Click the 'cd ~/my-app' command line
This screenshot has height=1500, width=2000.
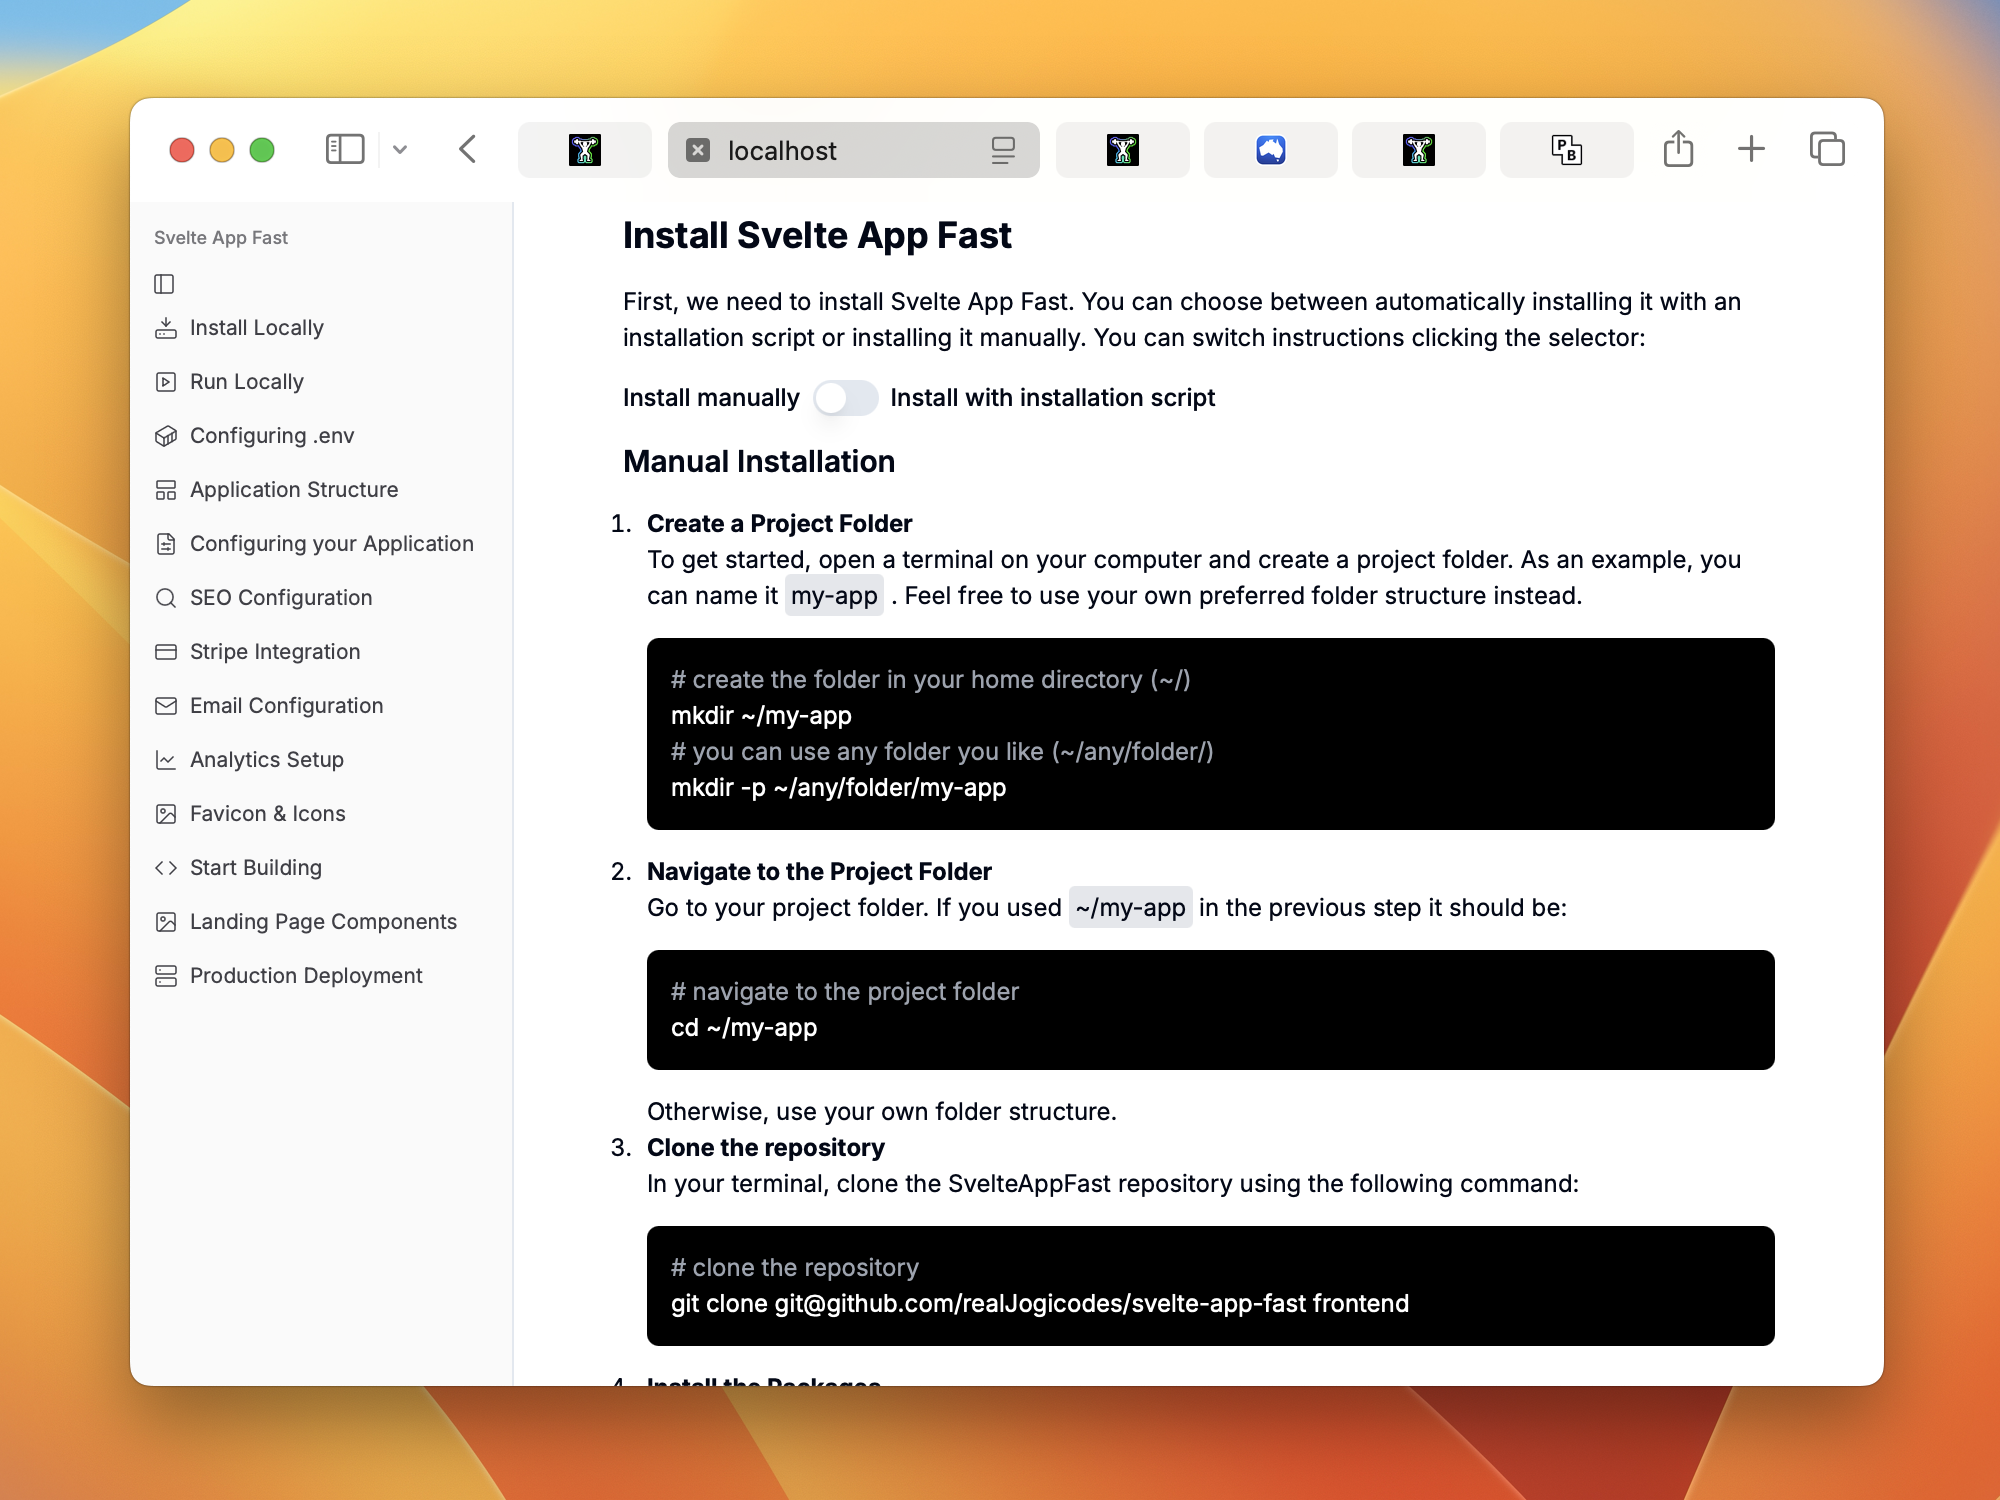point(744,1028)
